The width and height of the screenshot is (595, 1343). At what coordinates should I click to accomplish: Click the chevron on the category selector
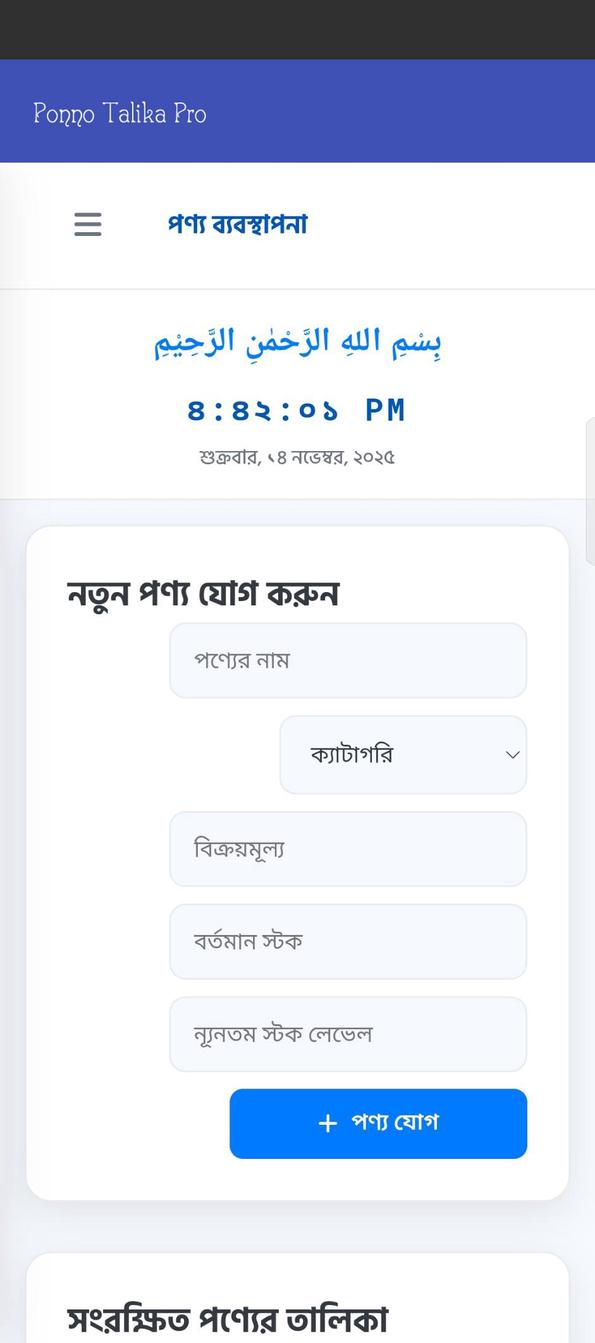tap(511, 755)
